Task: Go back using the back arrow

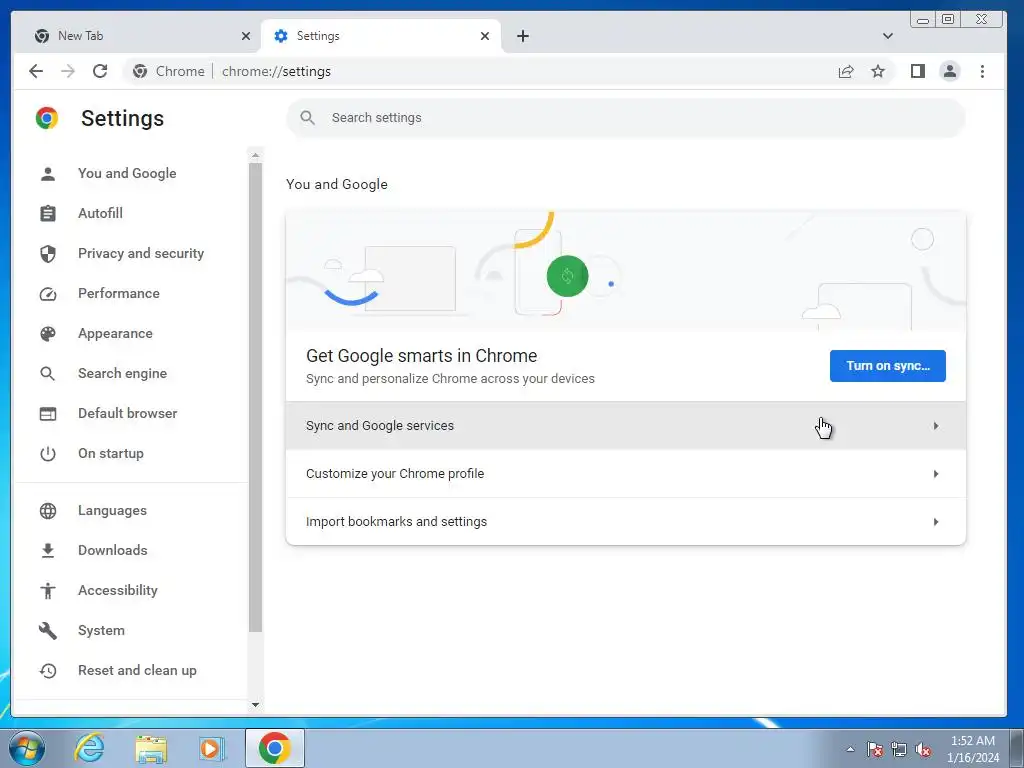Action: [x=36, y=71]
